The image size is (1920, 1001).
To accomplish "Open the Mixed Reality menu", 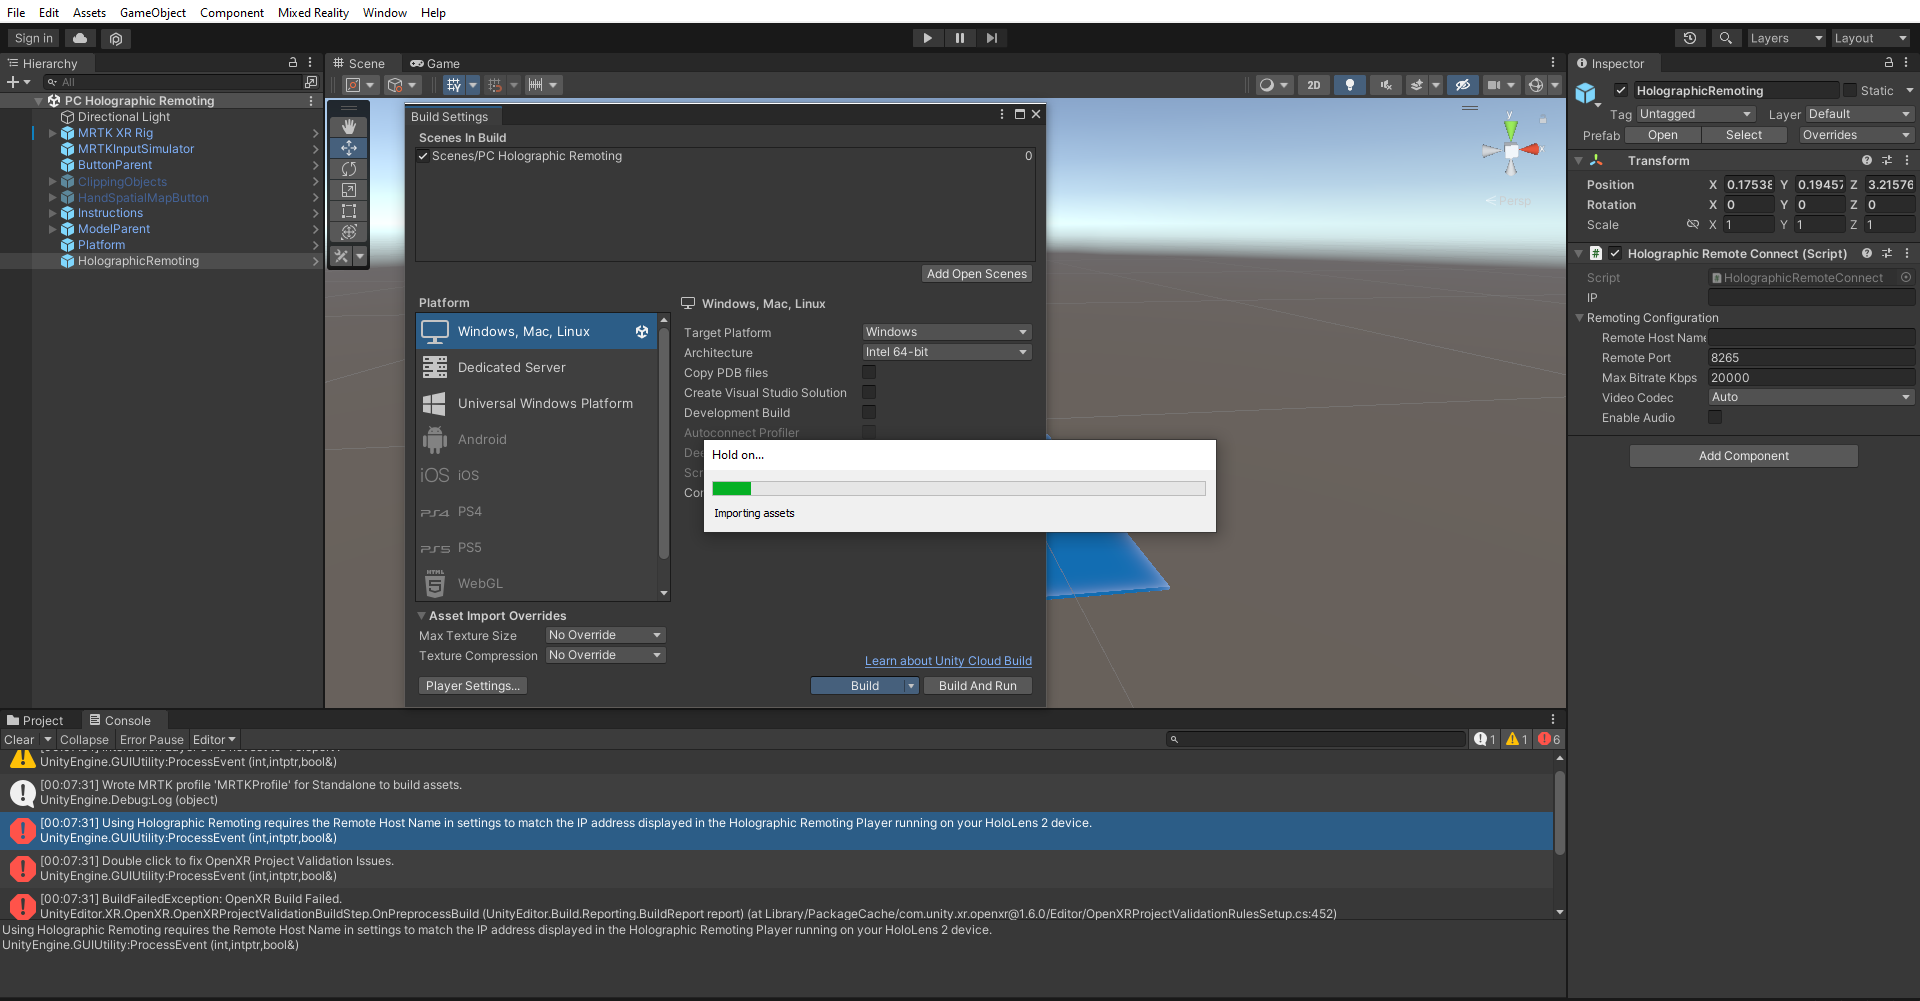I will click(x=313, y=12).
